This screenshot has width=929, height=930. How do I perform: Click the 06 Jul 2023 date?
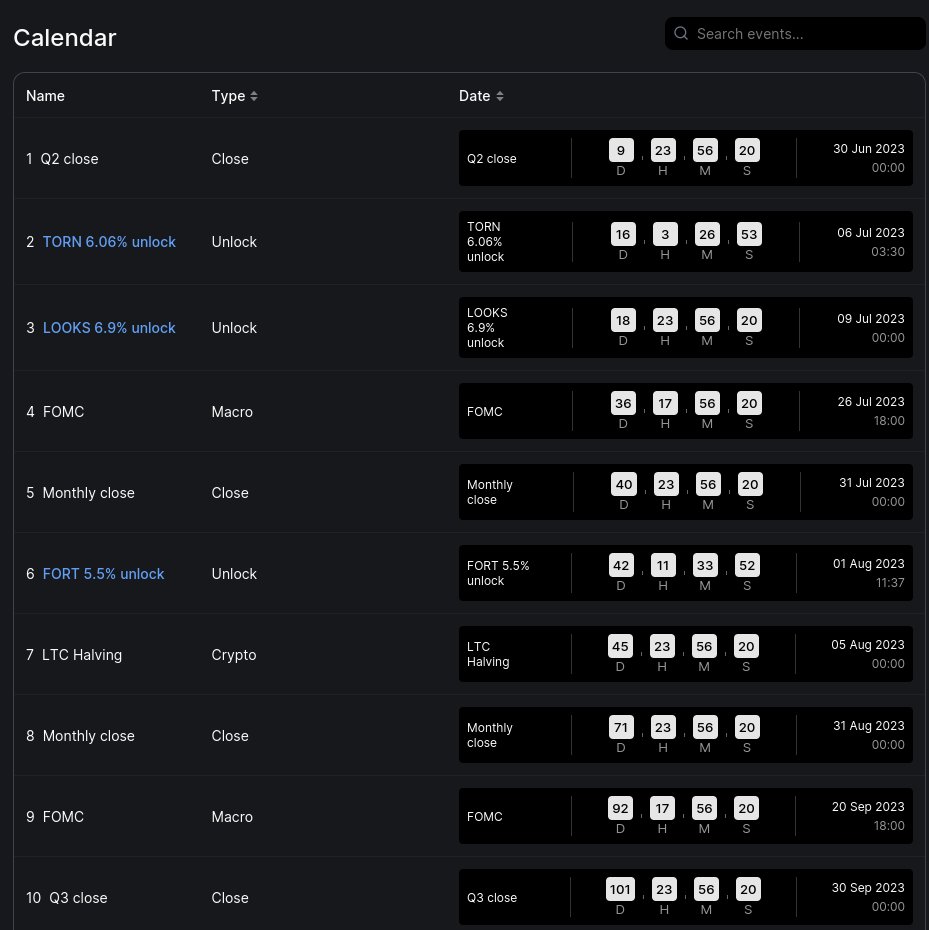pyautogui.click(x=870, y=233)
